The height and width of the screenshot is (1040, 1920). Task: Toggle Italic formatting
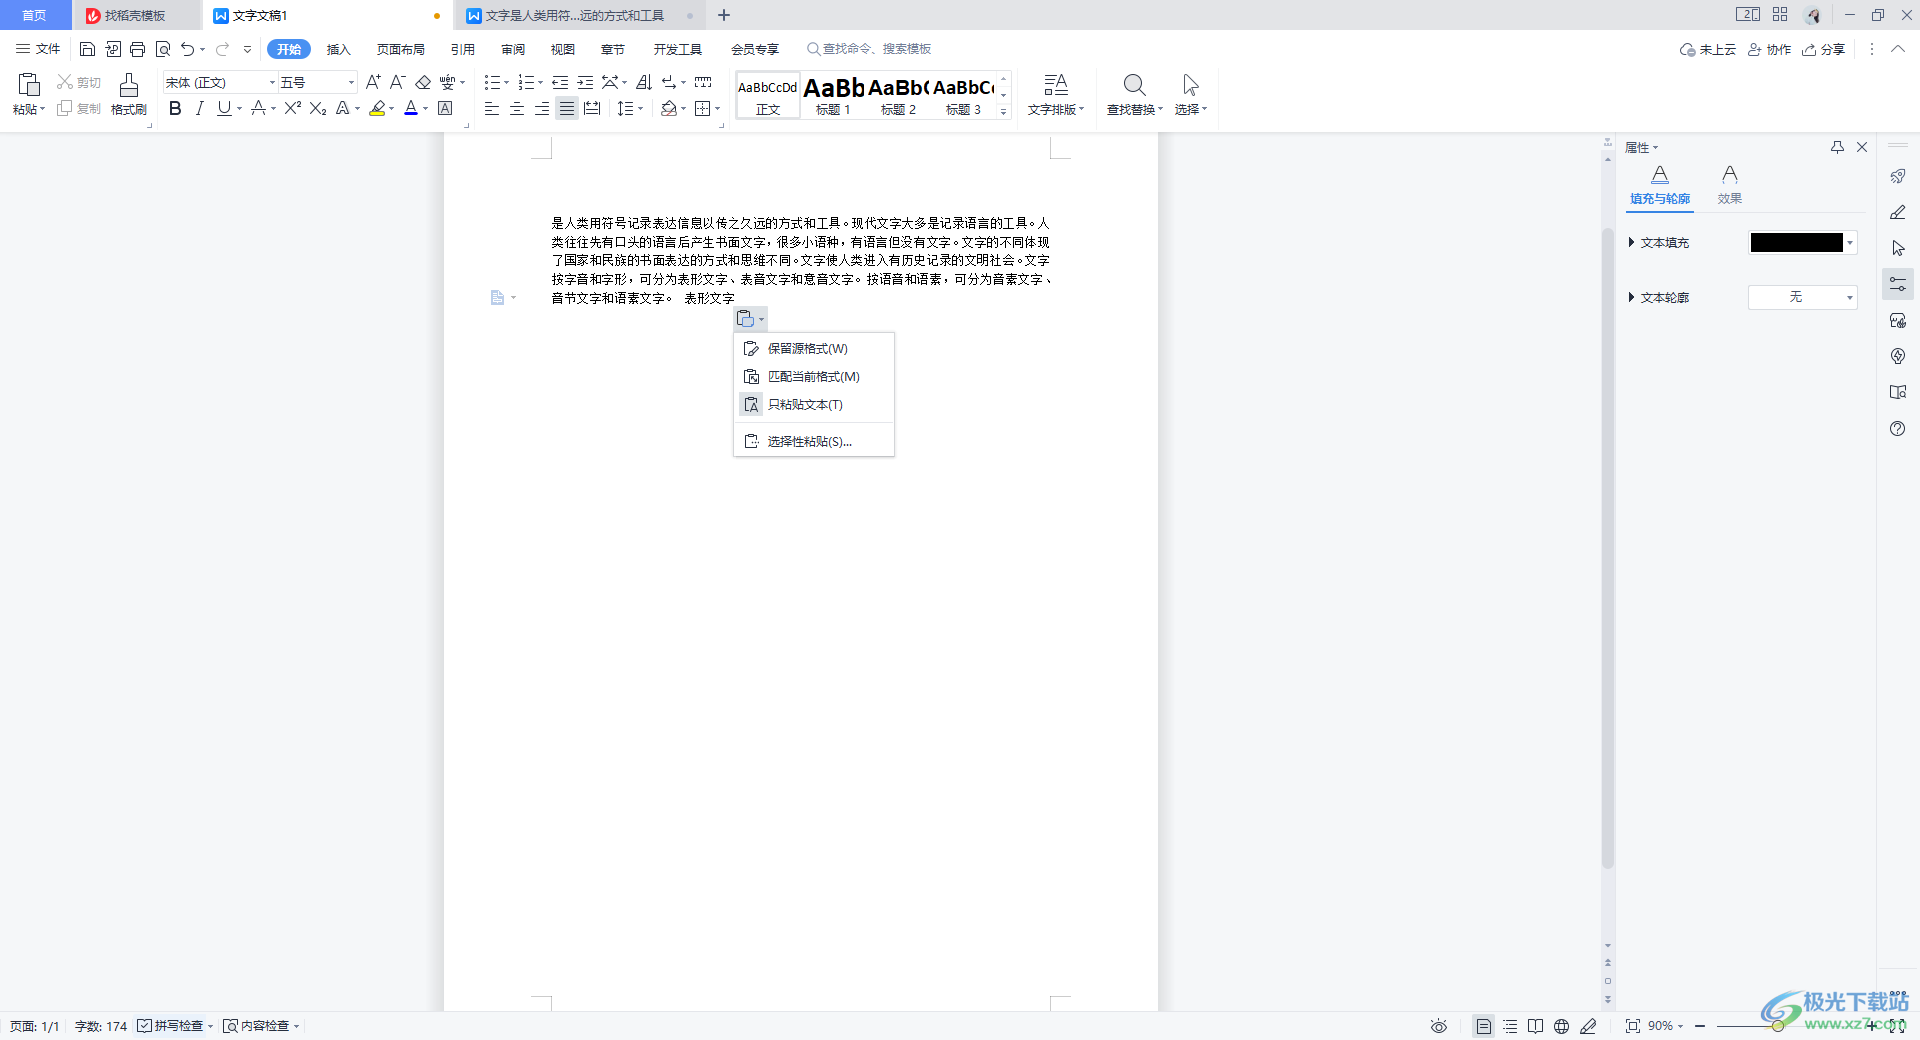coord(199,108)
